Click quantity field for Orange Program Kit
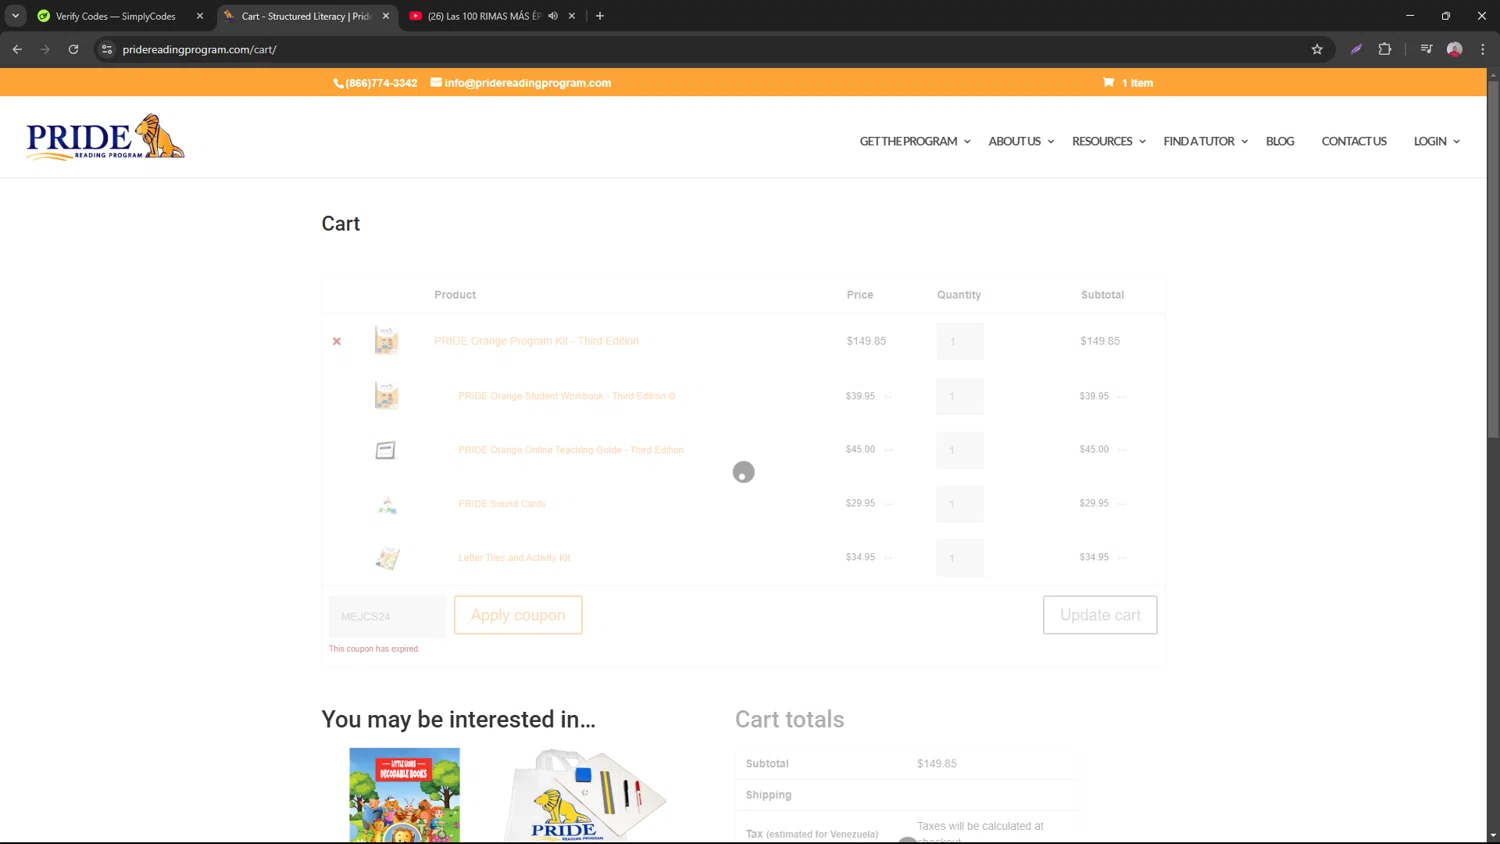 960,342
